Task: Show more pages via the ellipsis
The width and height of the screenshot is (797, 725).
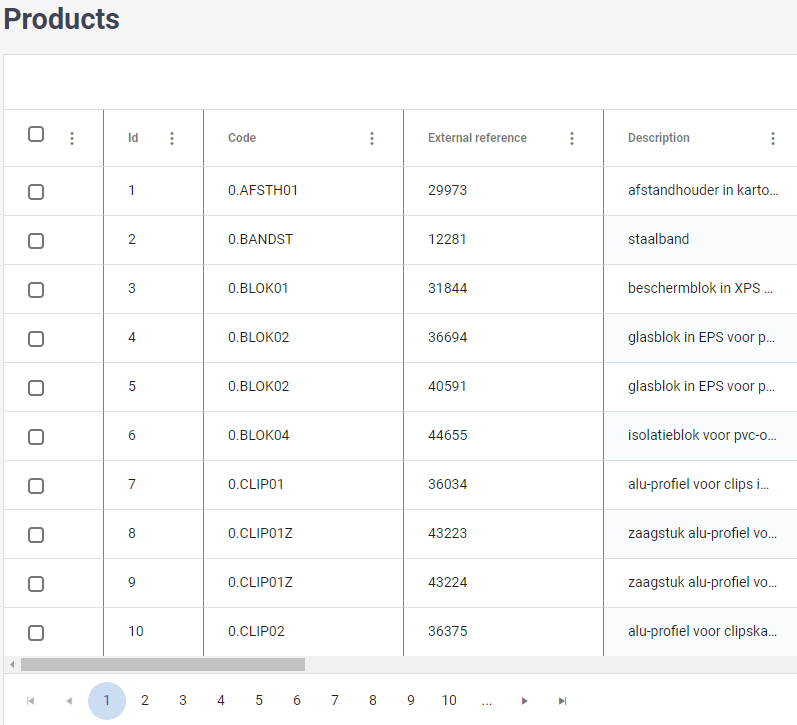Action: coord(487,701)
